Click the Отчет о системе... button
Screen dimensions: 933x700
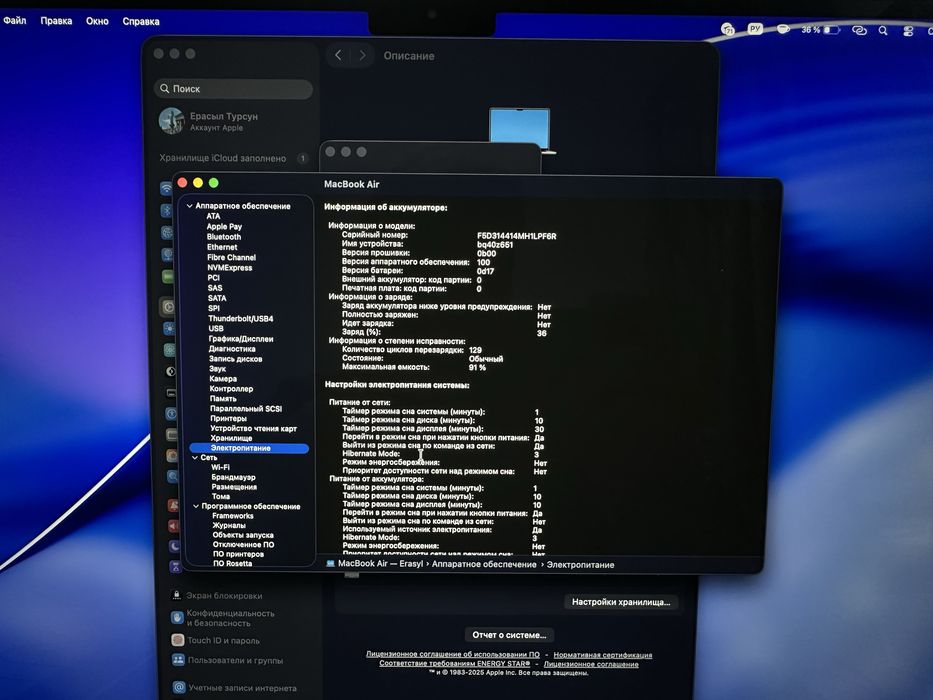(x=509, y=635)
